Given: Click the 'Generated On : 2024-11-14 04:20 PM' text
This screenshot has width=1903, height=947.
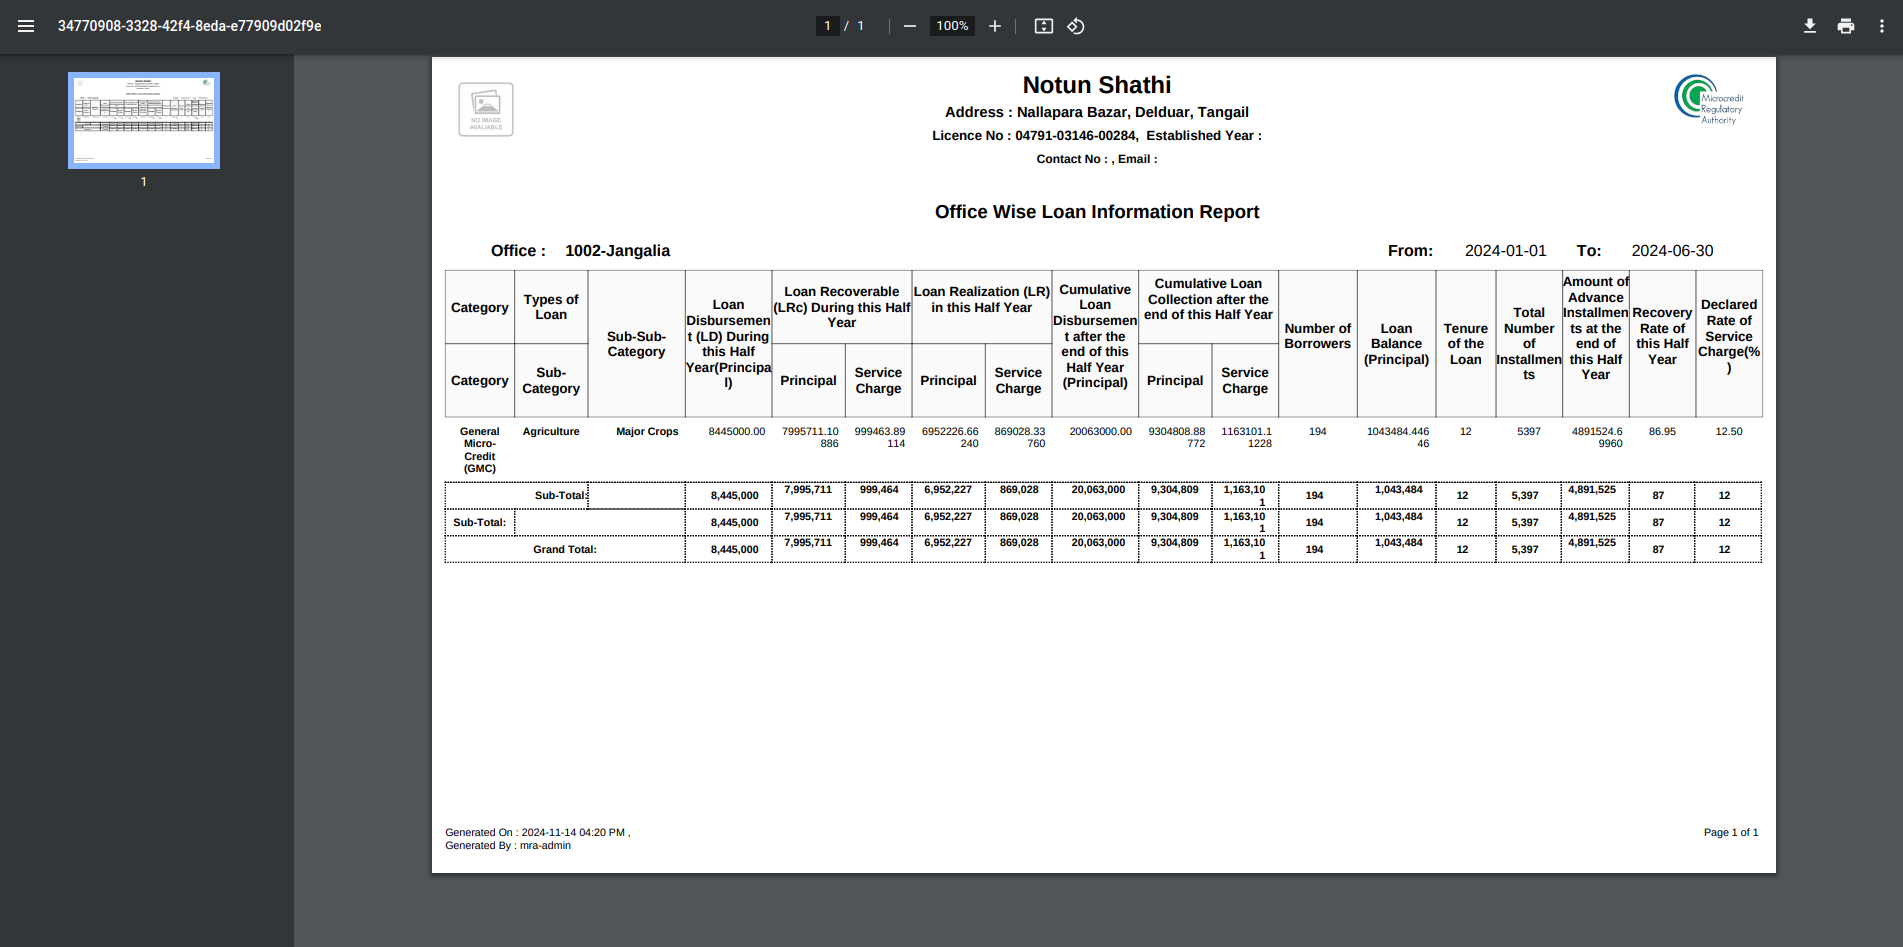Looking at the screenshot, I should click(536, 833).
